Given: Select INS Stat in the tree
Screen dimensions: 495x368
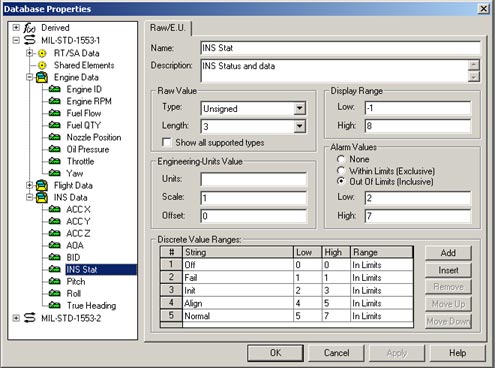Looking at the screenshot, I should (x=101, y=269).
